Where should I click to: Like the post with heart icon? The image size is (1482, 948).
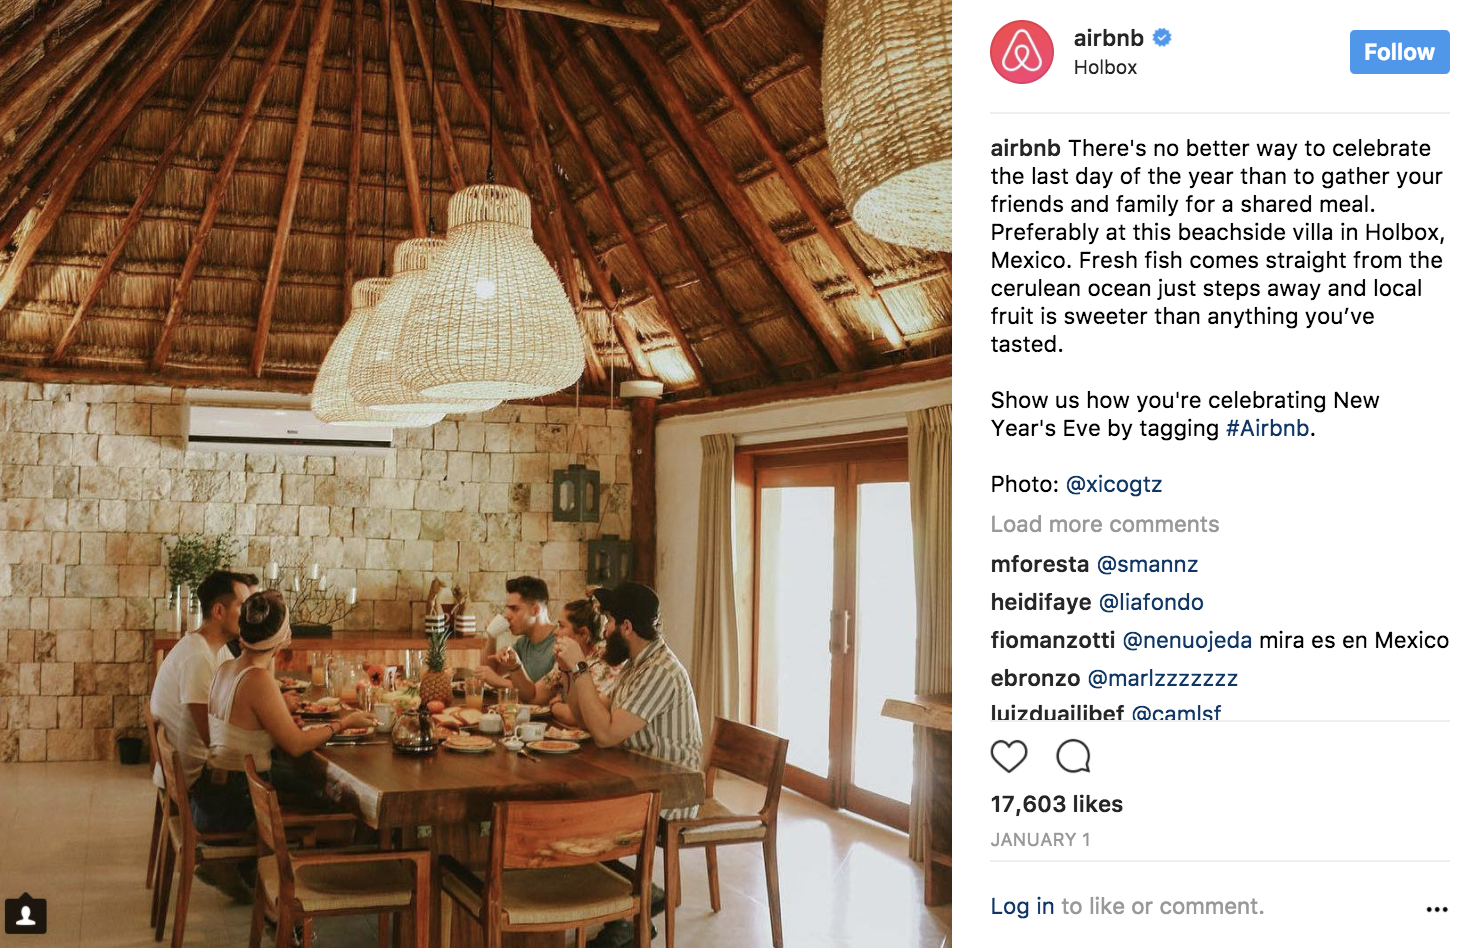tap(1009, 756)
